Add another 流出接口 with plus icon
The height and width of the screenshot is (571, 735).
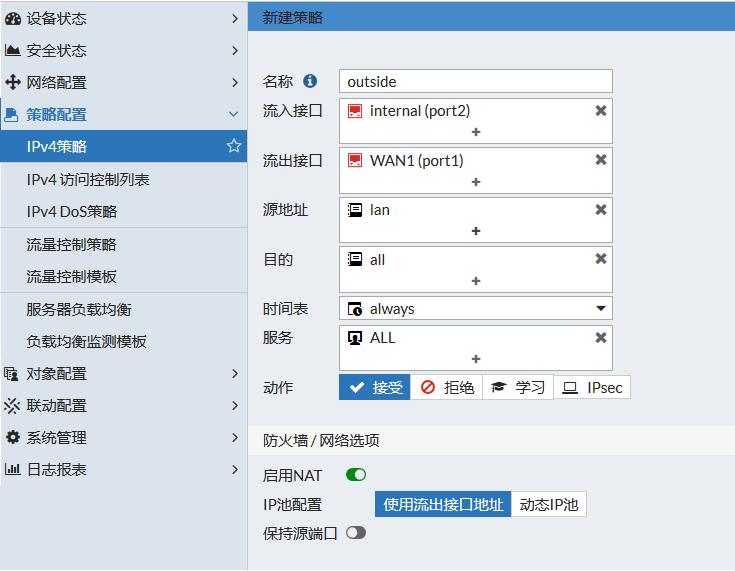[x=476, y=182]
